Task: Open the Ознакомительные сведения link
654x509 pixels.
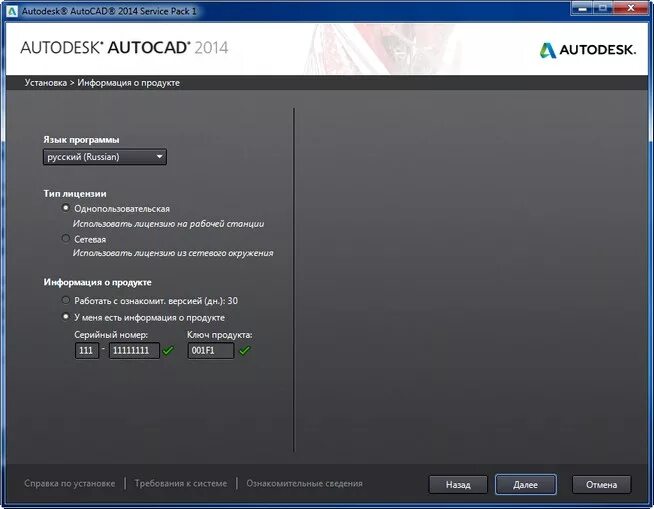Action: (304, 484)
